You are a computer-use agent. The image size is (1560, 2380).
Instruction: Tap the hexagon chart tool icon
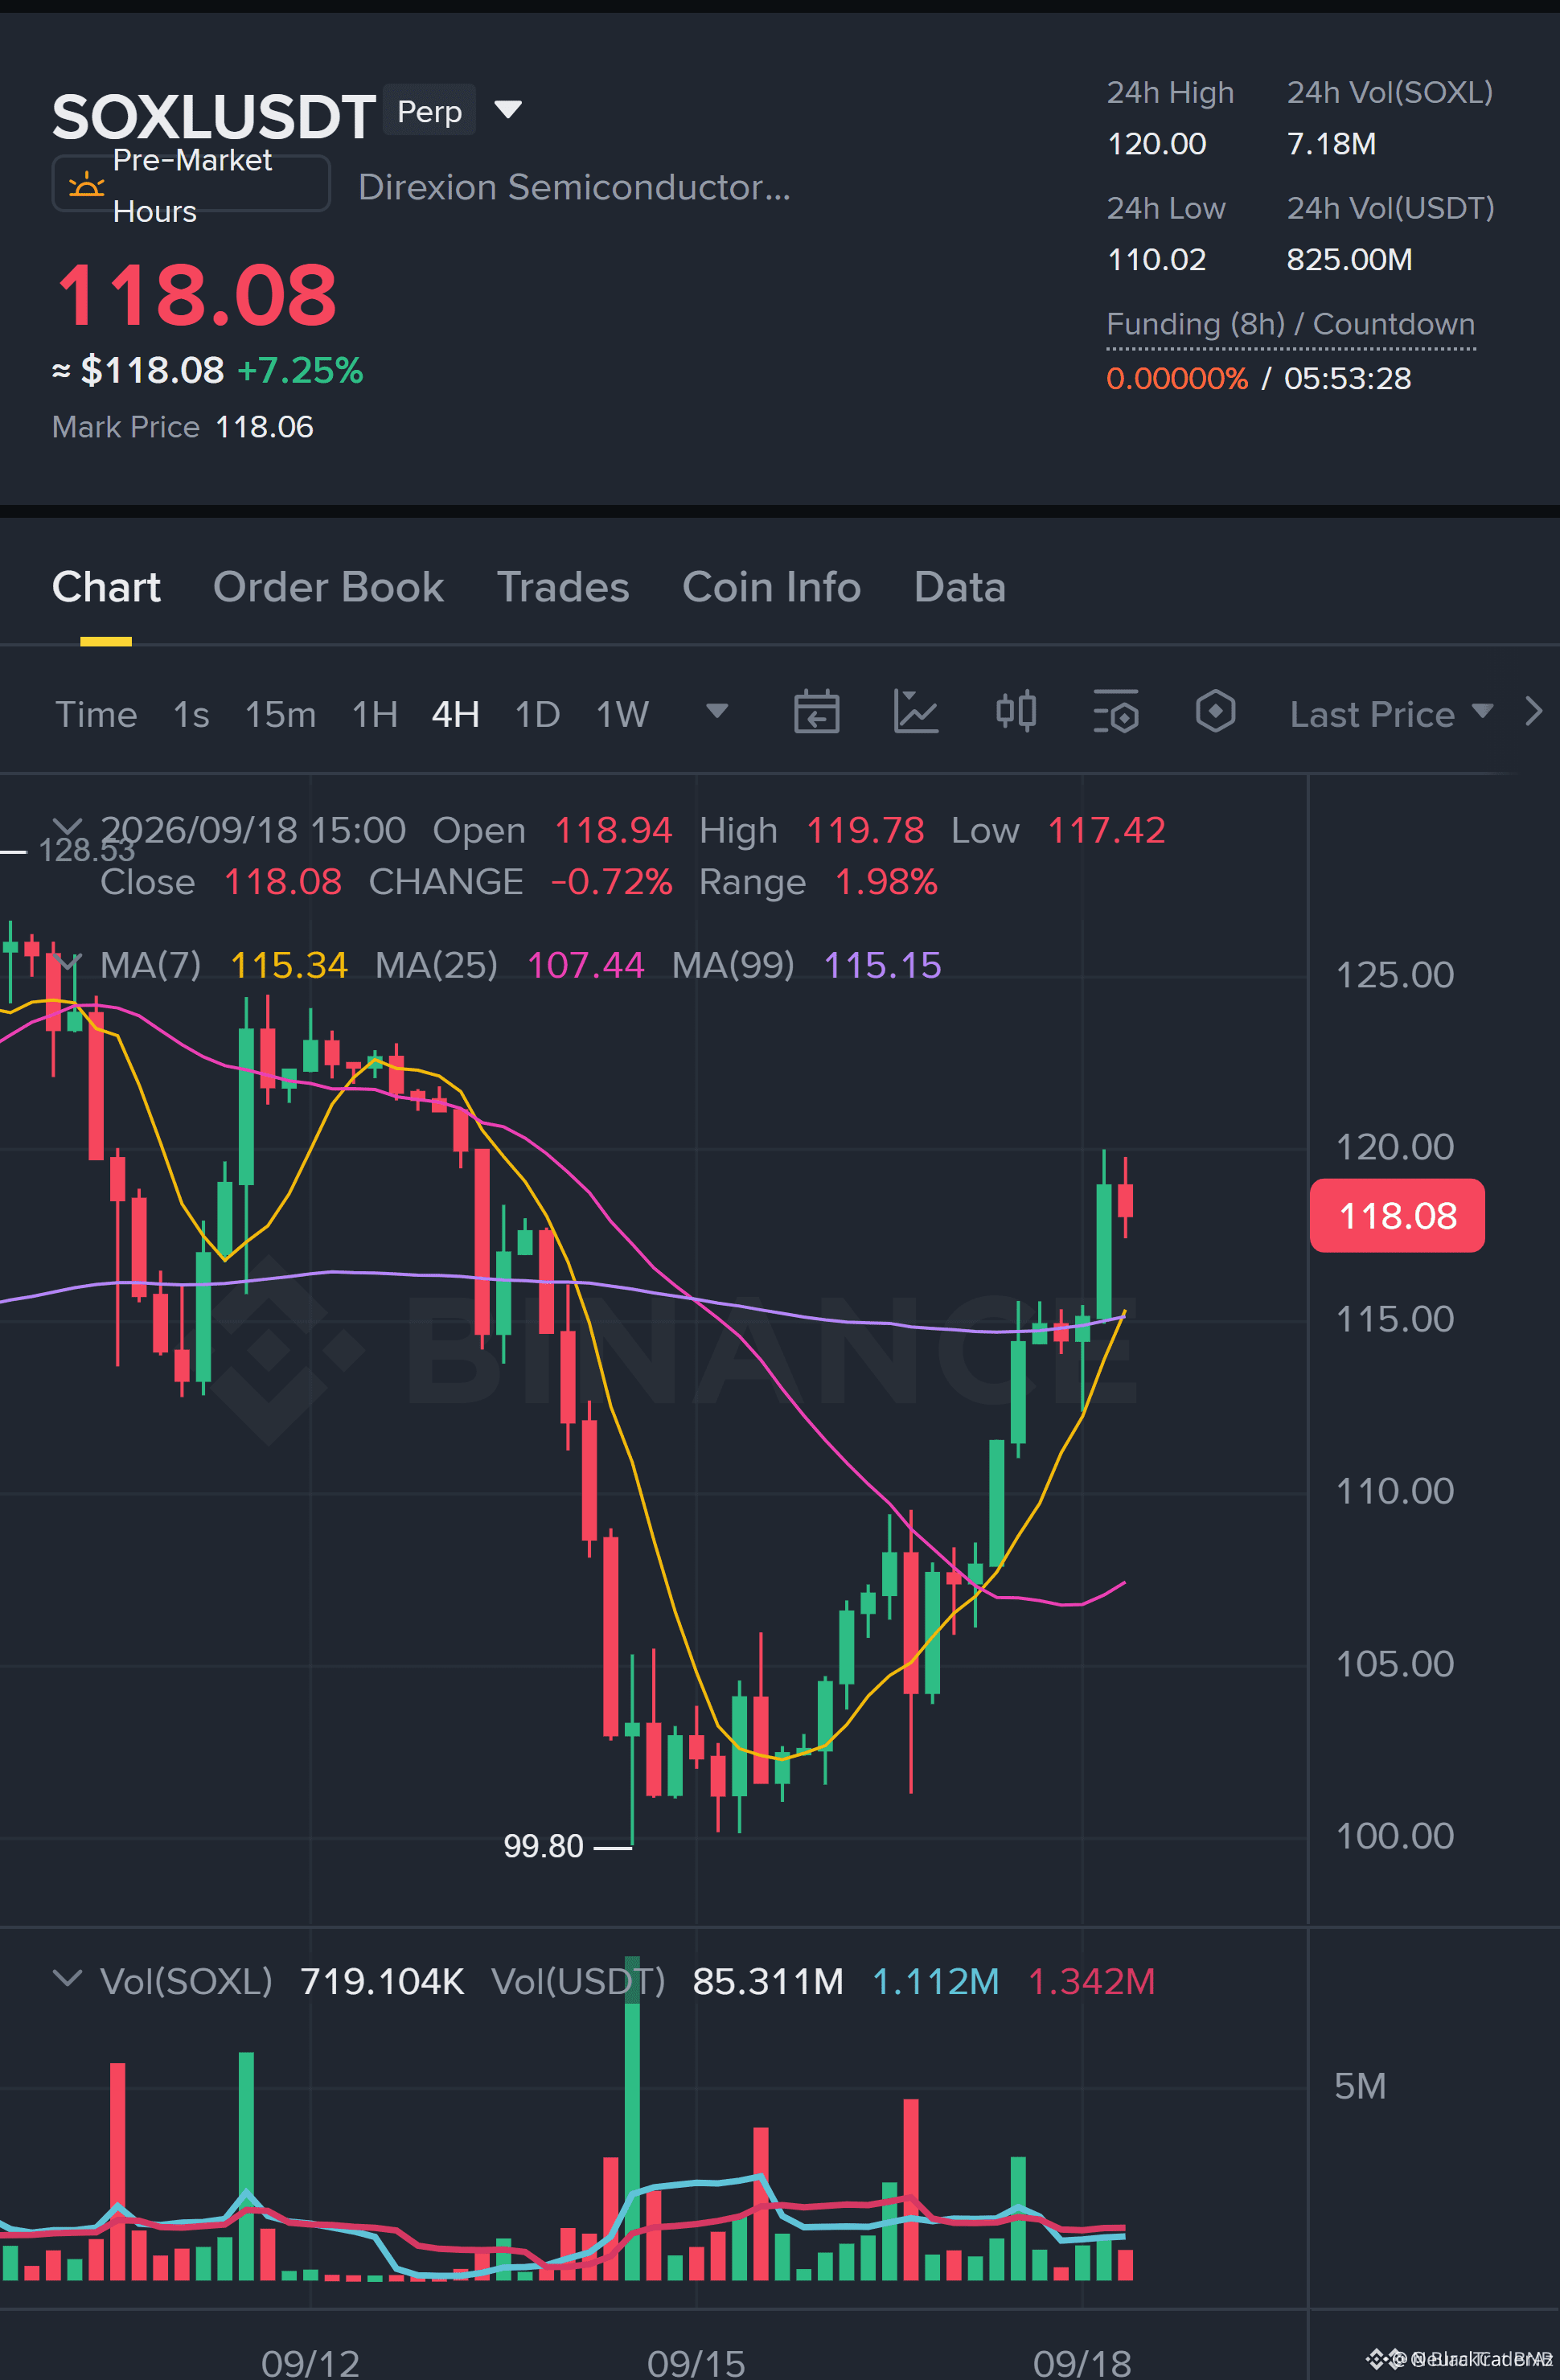coord(1215,712)
